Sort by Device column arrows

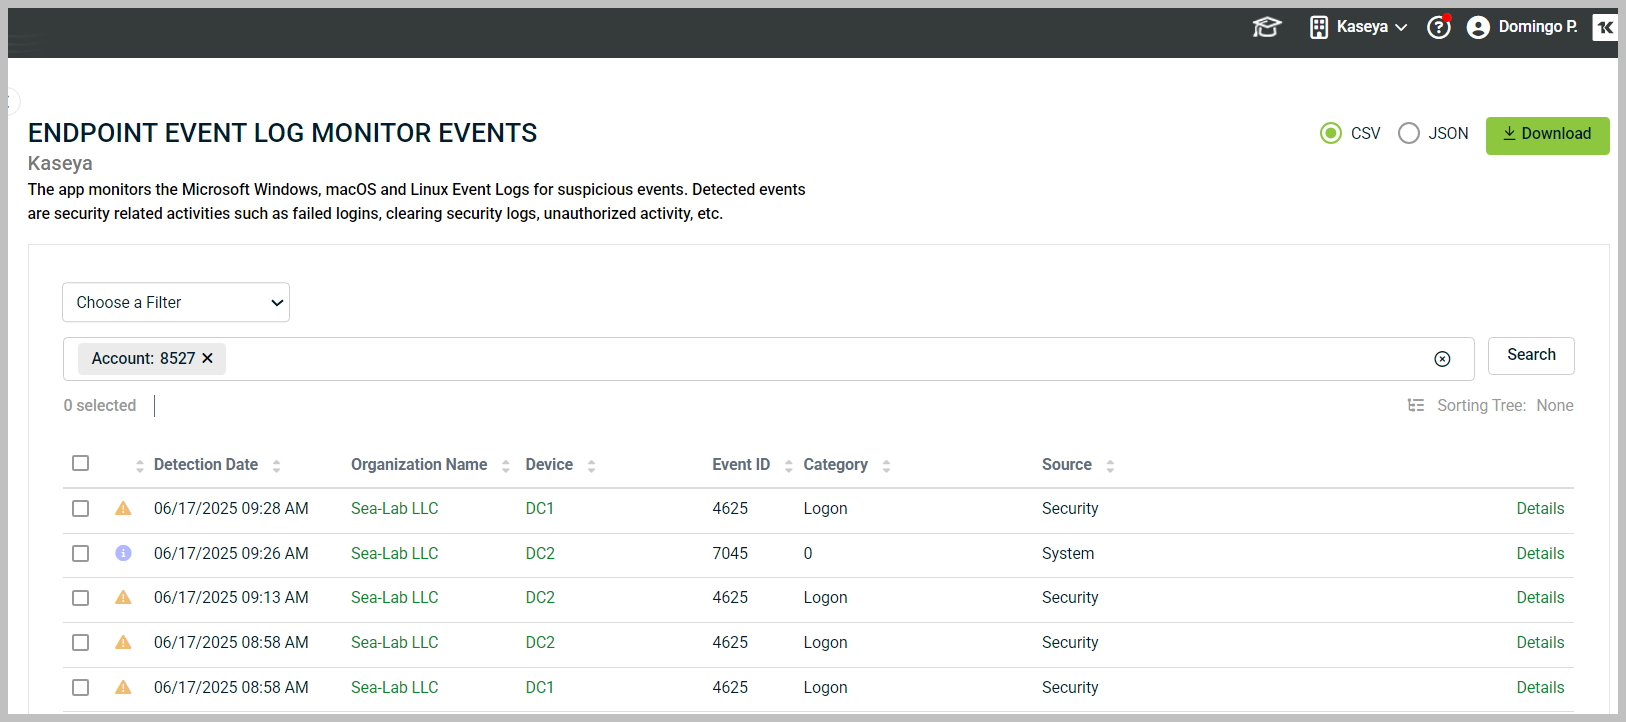tap(591, 465)
